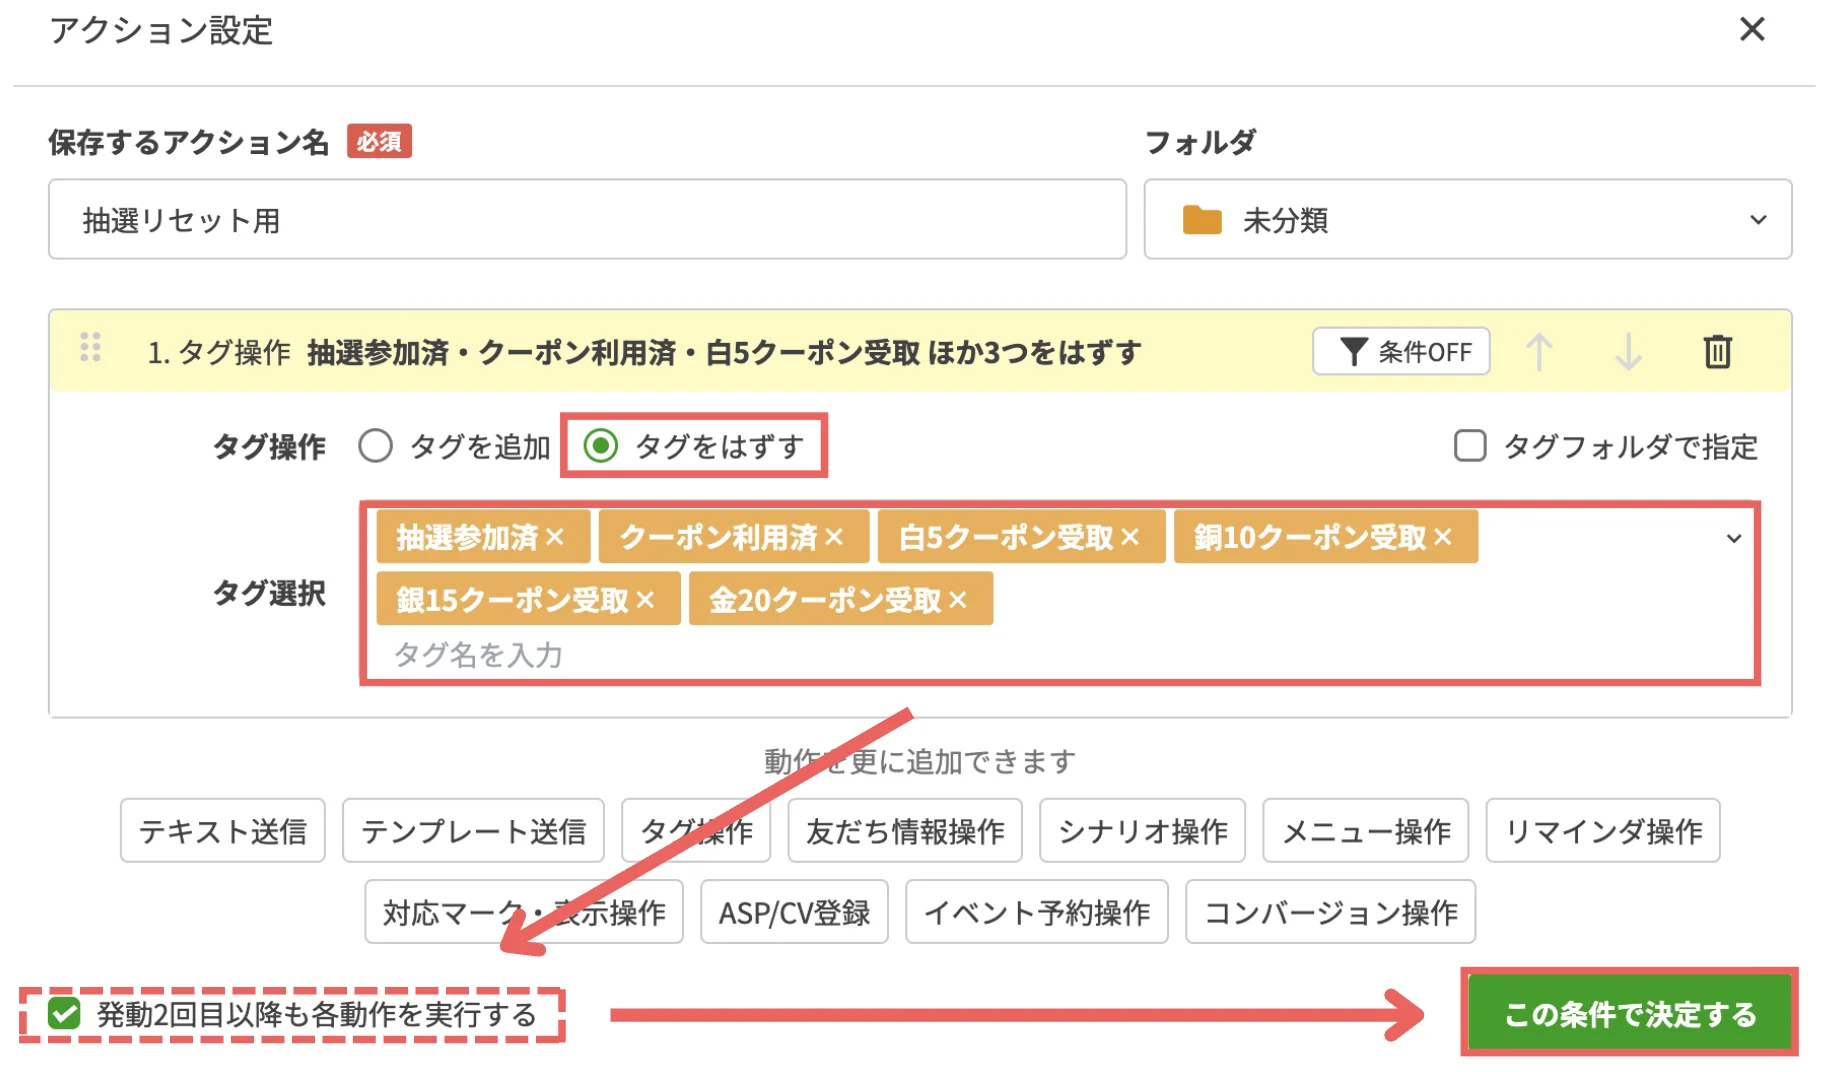Click the action 1 summary title text
Image resolution: width=1836 pixels, height=1072 pixels.
pyautogui.click(x=724, y=352)
